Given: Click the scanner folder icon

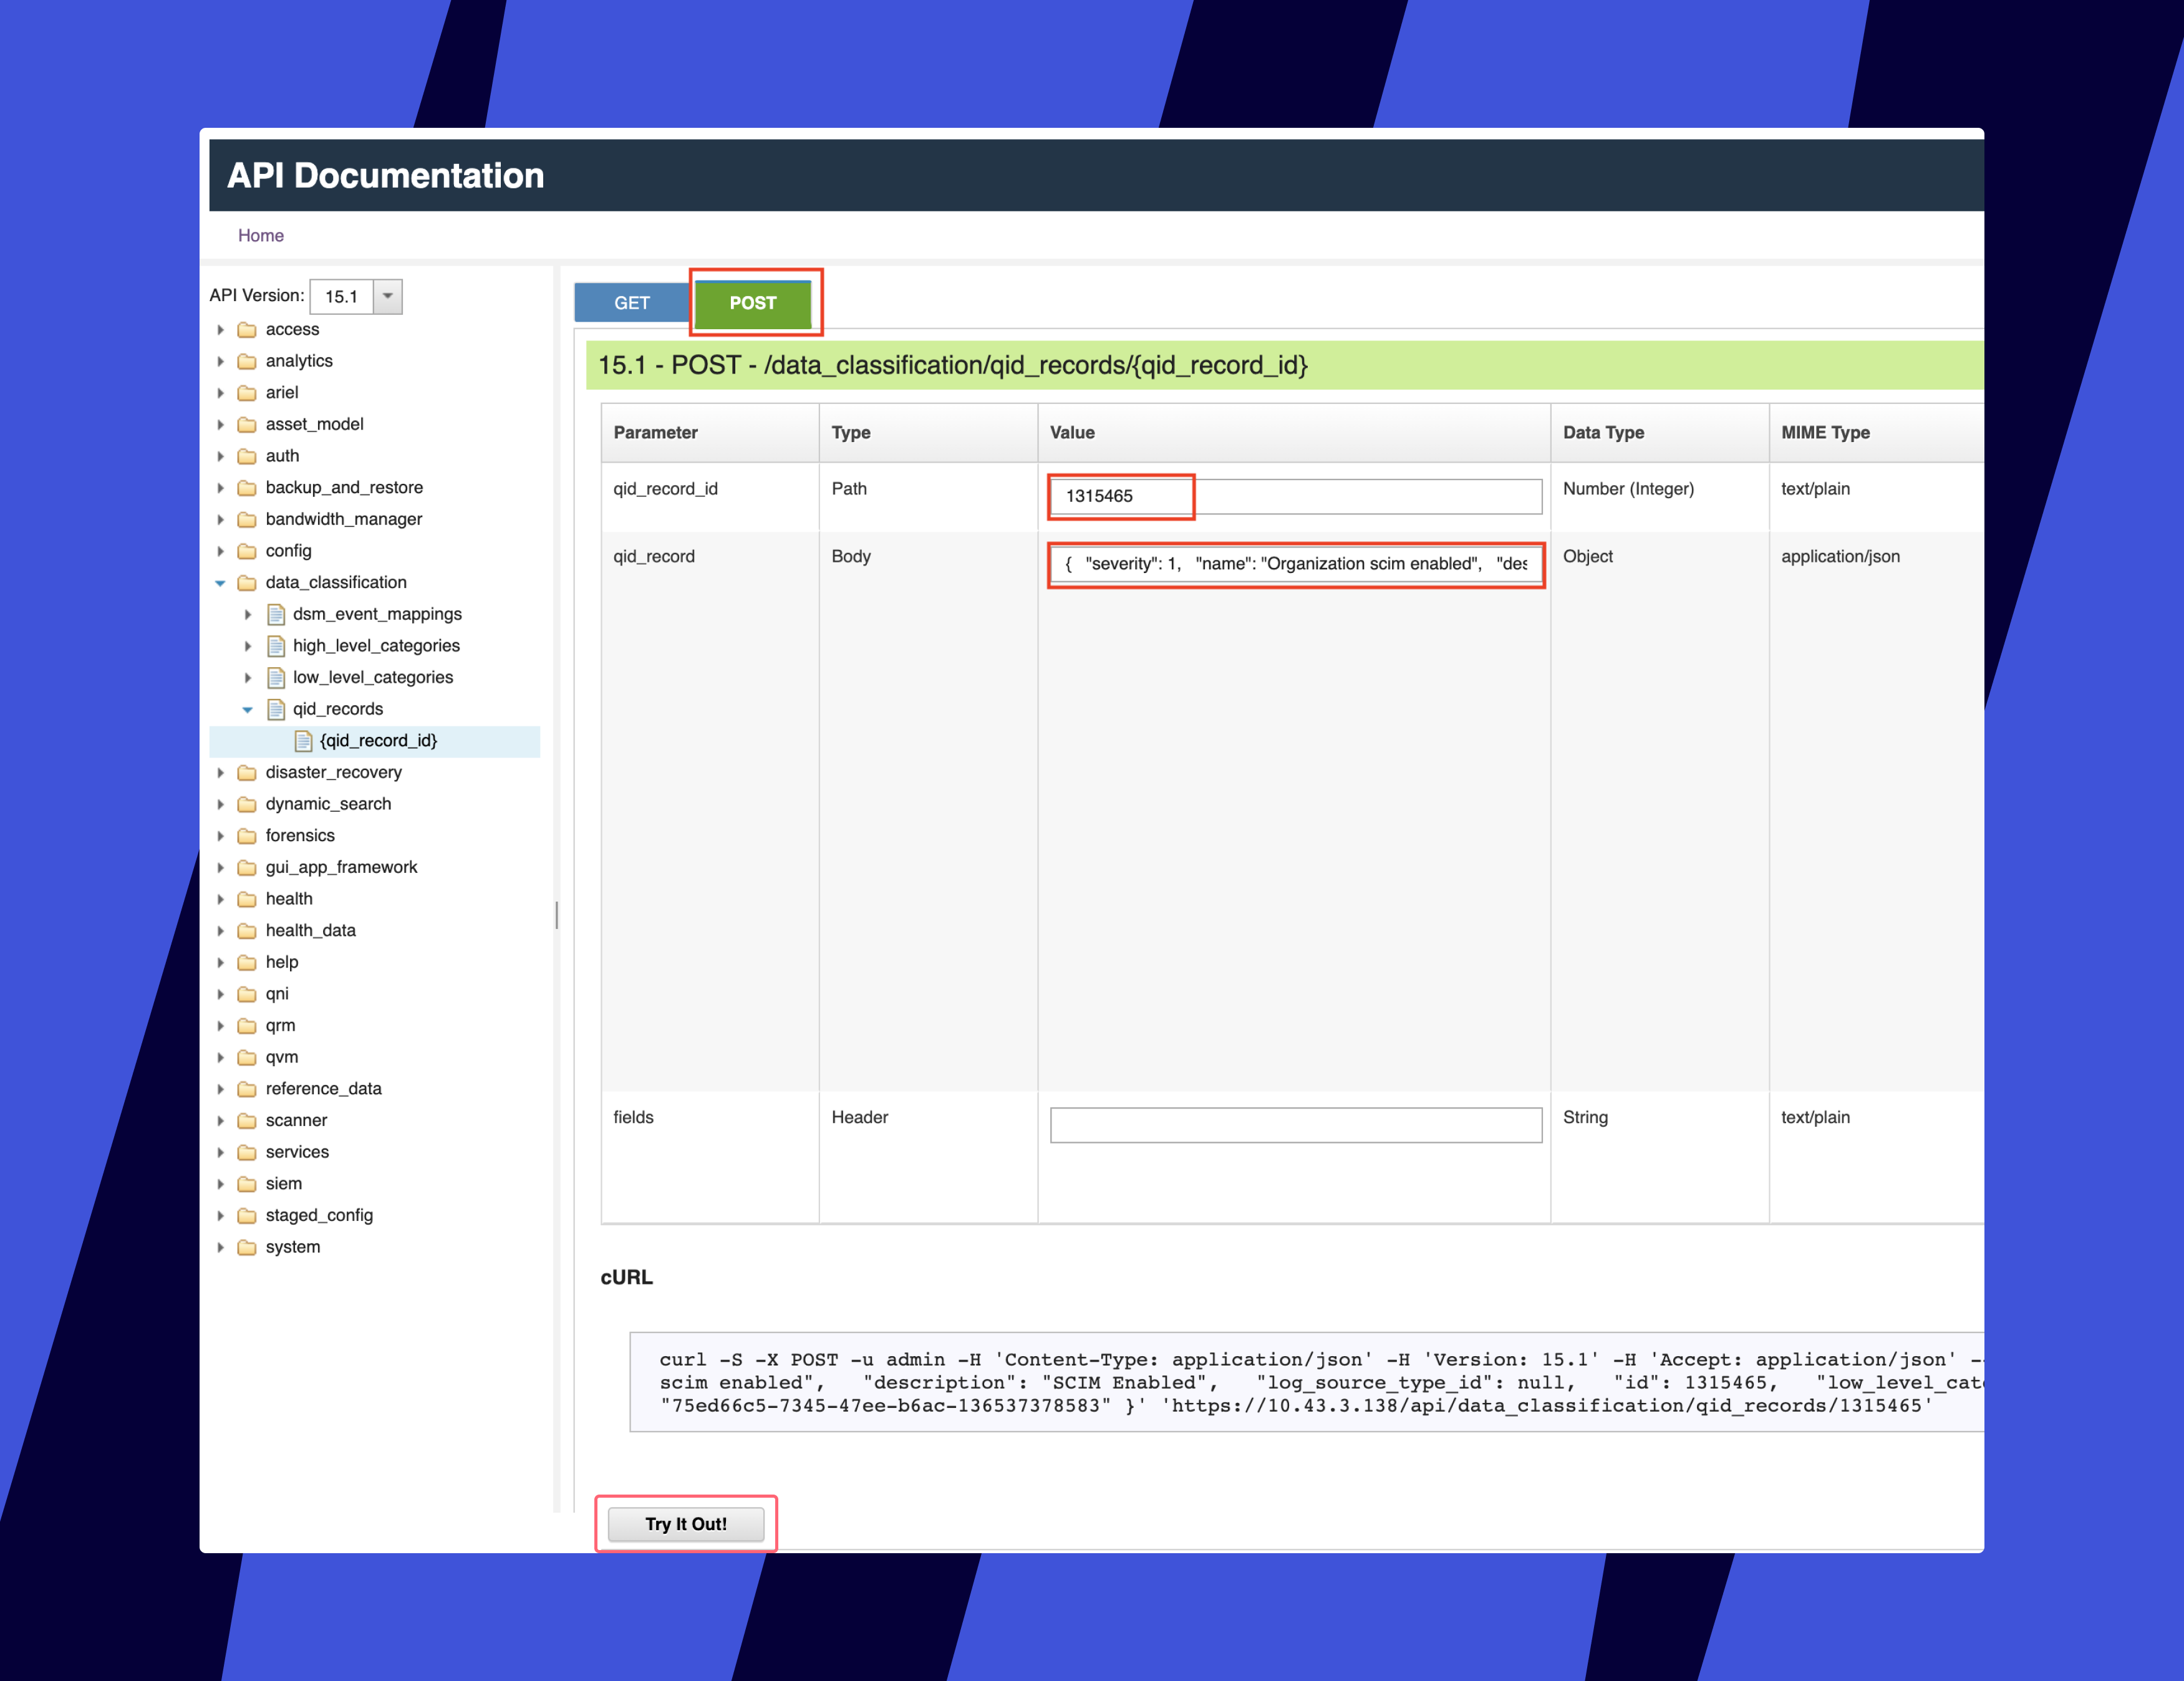Looking at the screenshot, I should [247, 1121].
